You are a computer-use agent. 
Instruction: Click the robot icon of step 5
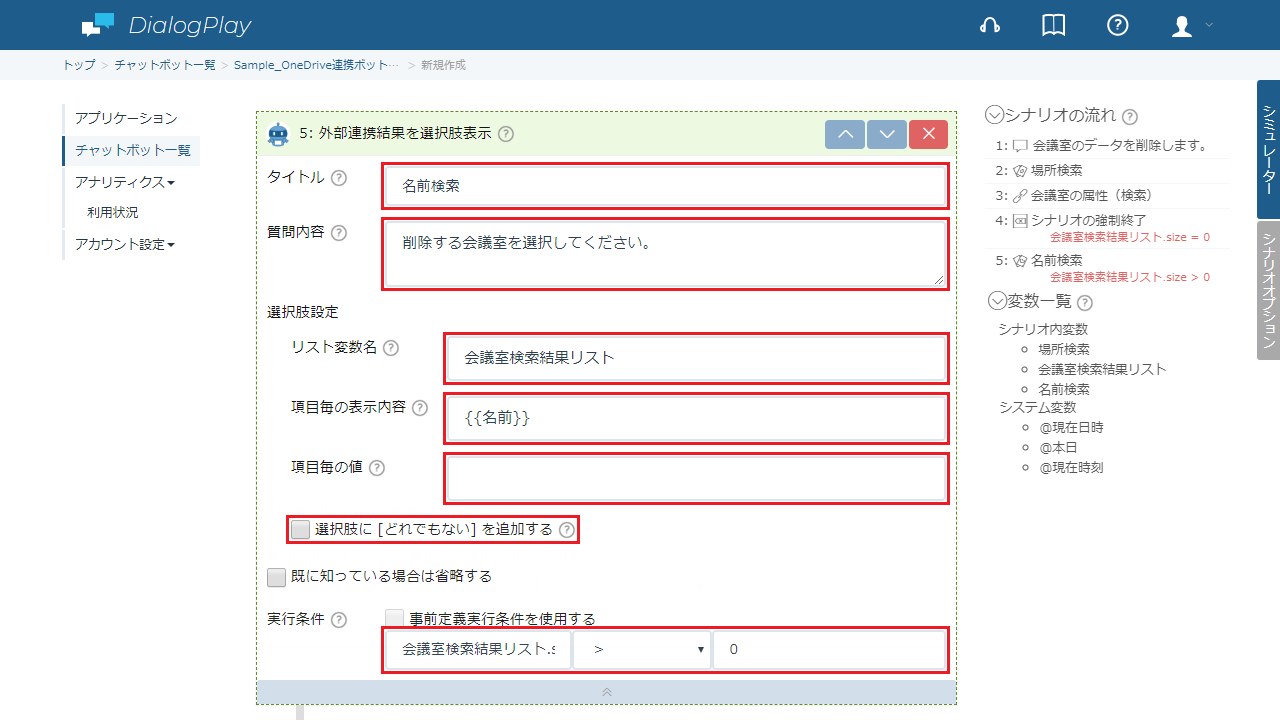coord(279,134)
